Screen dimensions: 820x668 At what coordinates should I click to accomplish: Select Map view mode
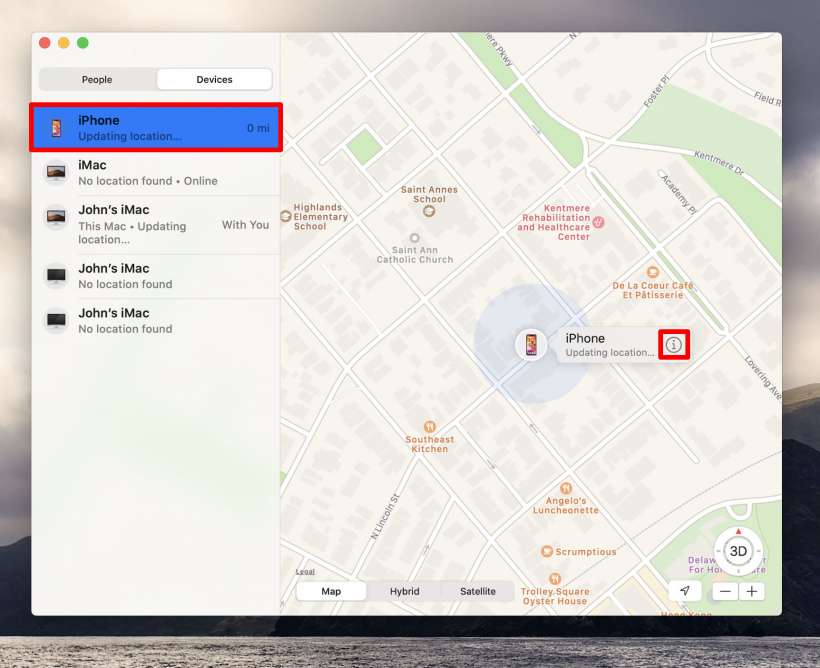331,591
